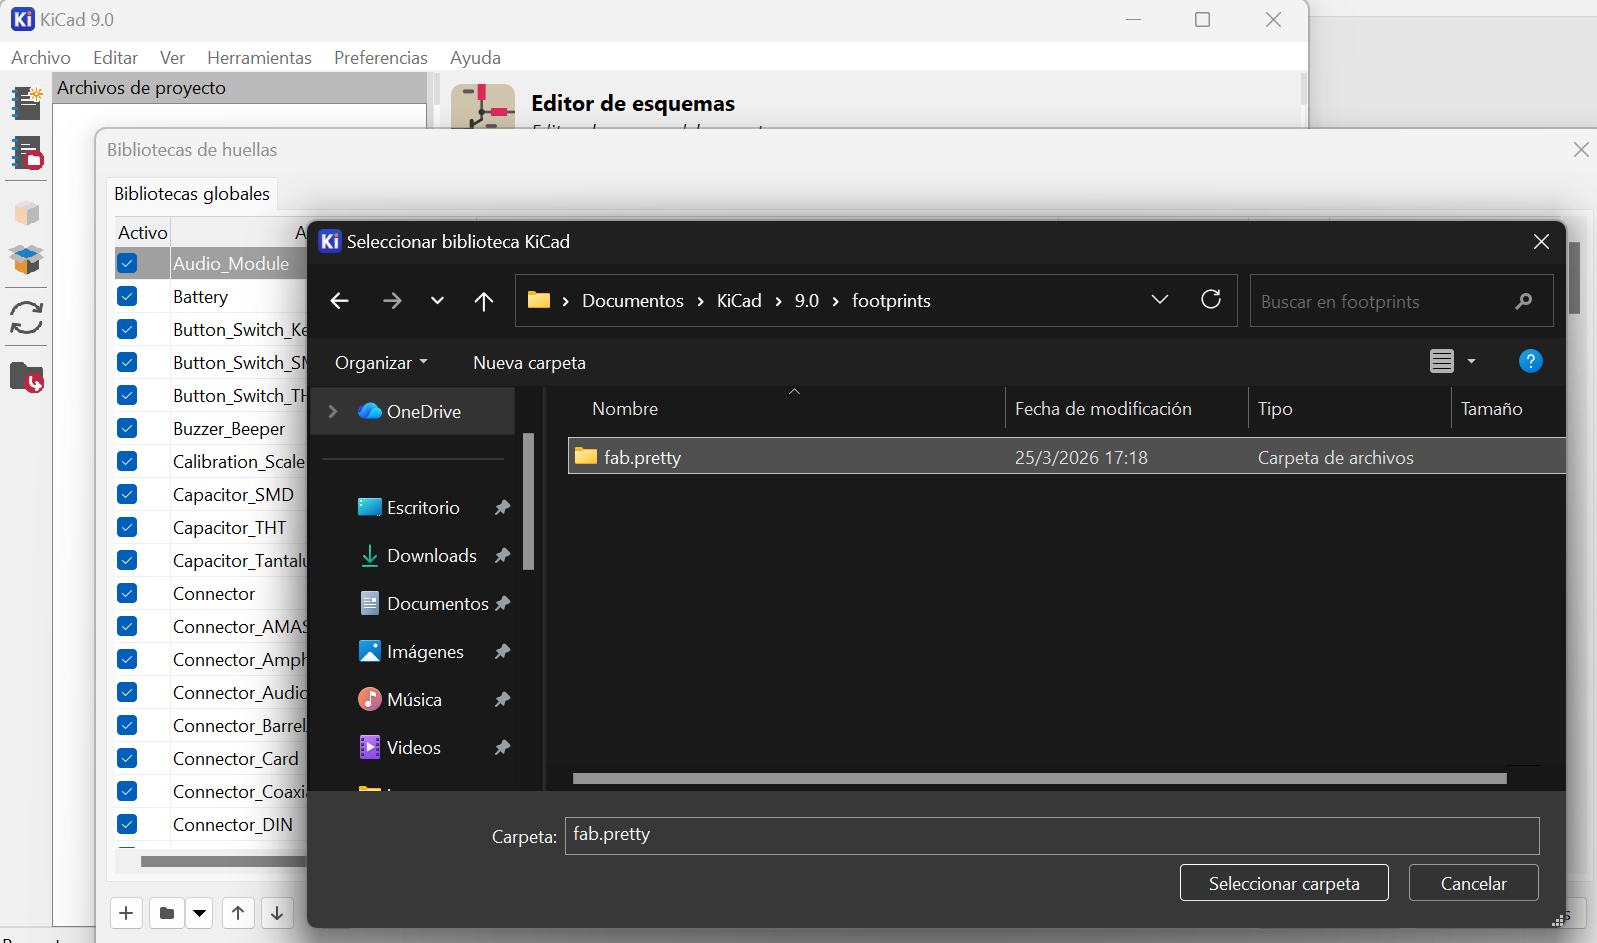Cancel the folder selection dialog
This screenshot has height=943, width=1597.
(x=1473, y=883)
